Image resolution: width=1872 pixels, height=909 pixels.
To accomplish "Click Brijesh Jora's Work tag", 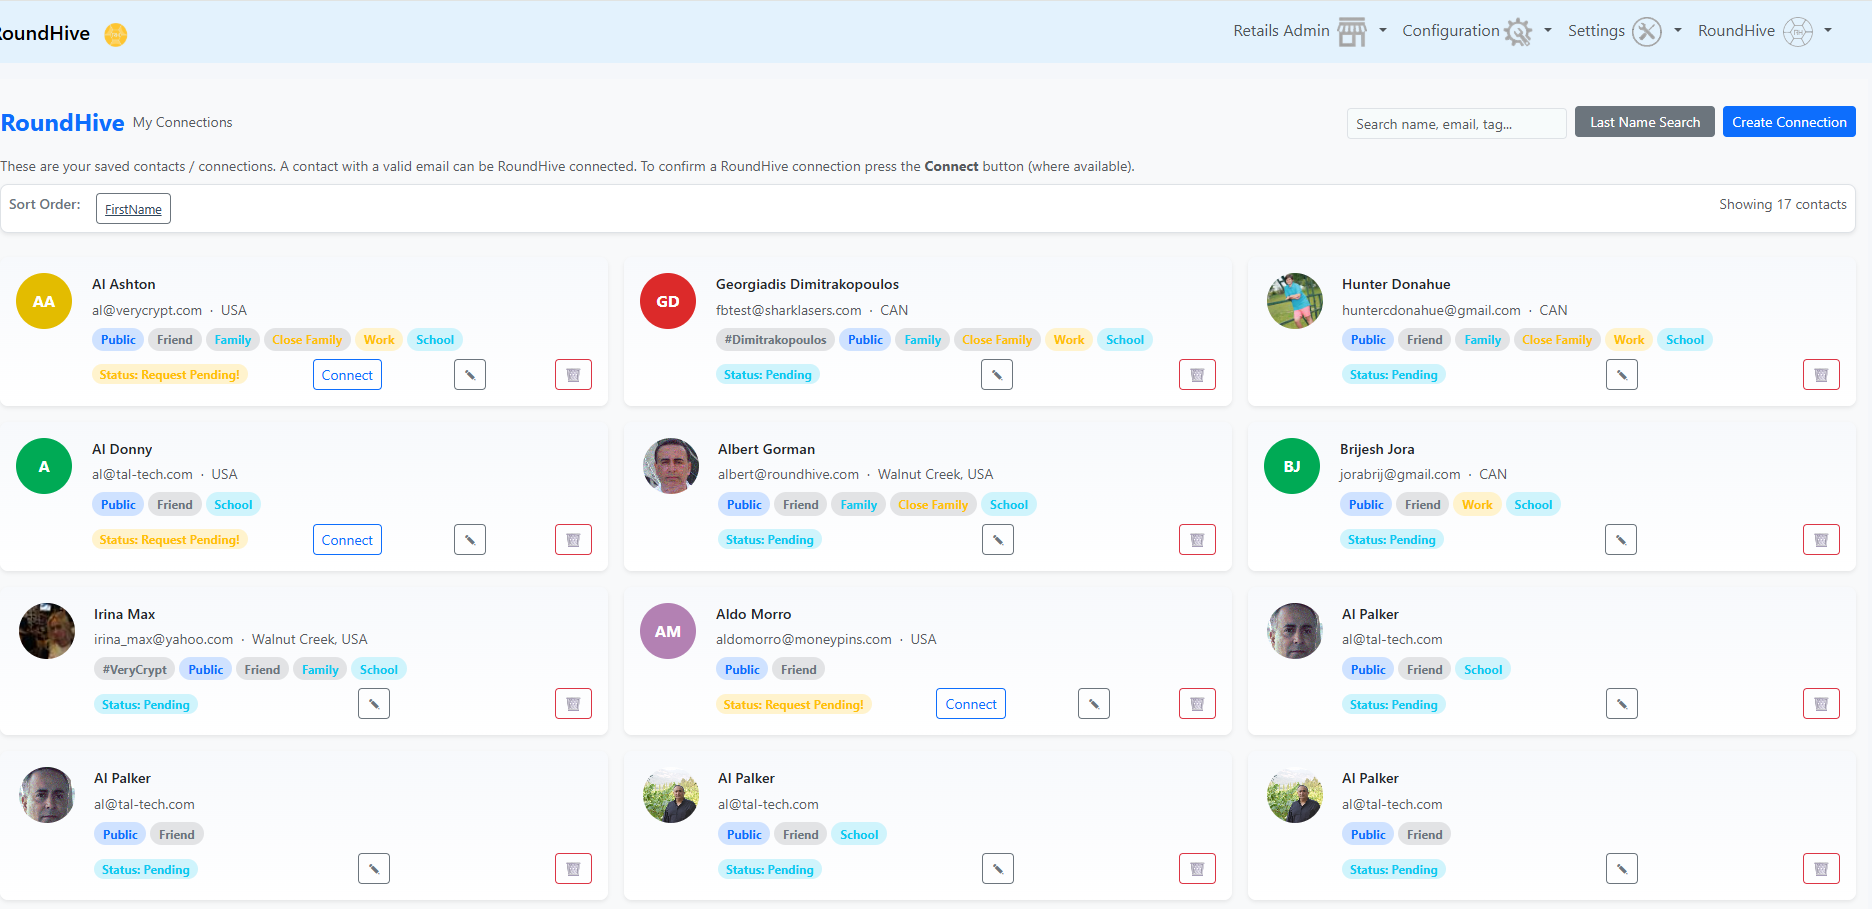I will 1477,505.
